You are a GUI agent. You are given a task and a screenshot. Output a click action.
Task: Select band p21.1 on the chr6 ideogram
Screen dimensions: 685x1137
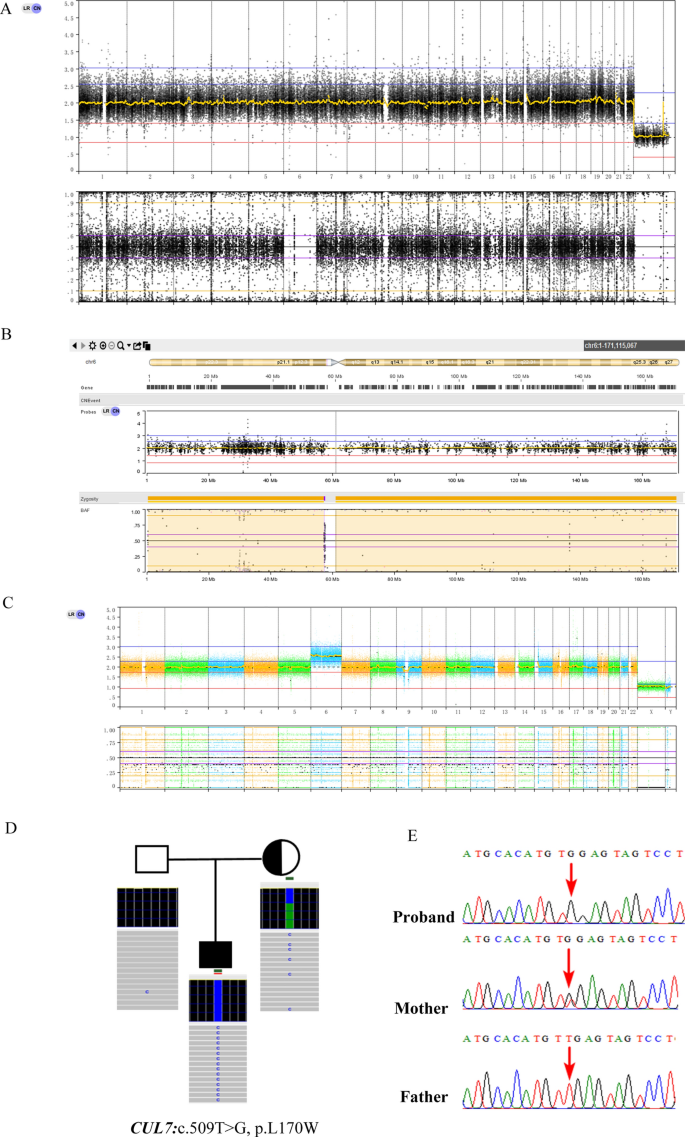283,361
